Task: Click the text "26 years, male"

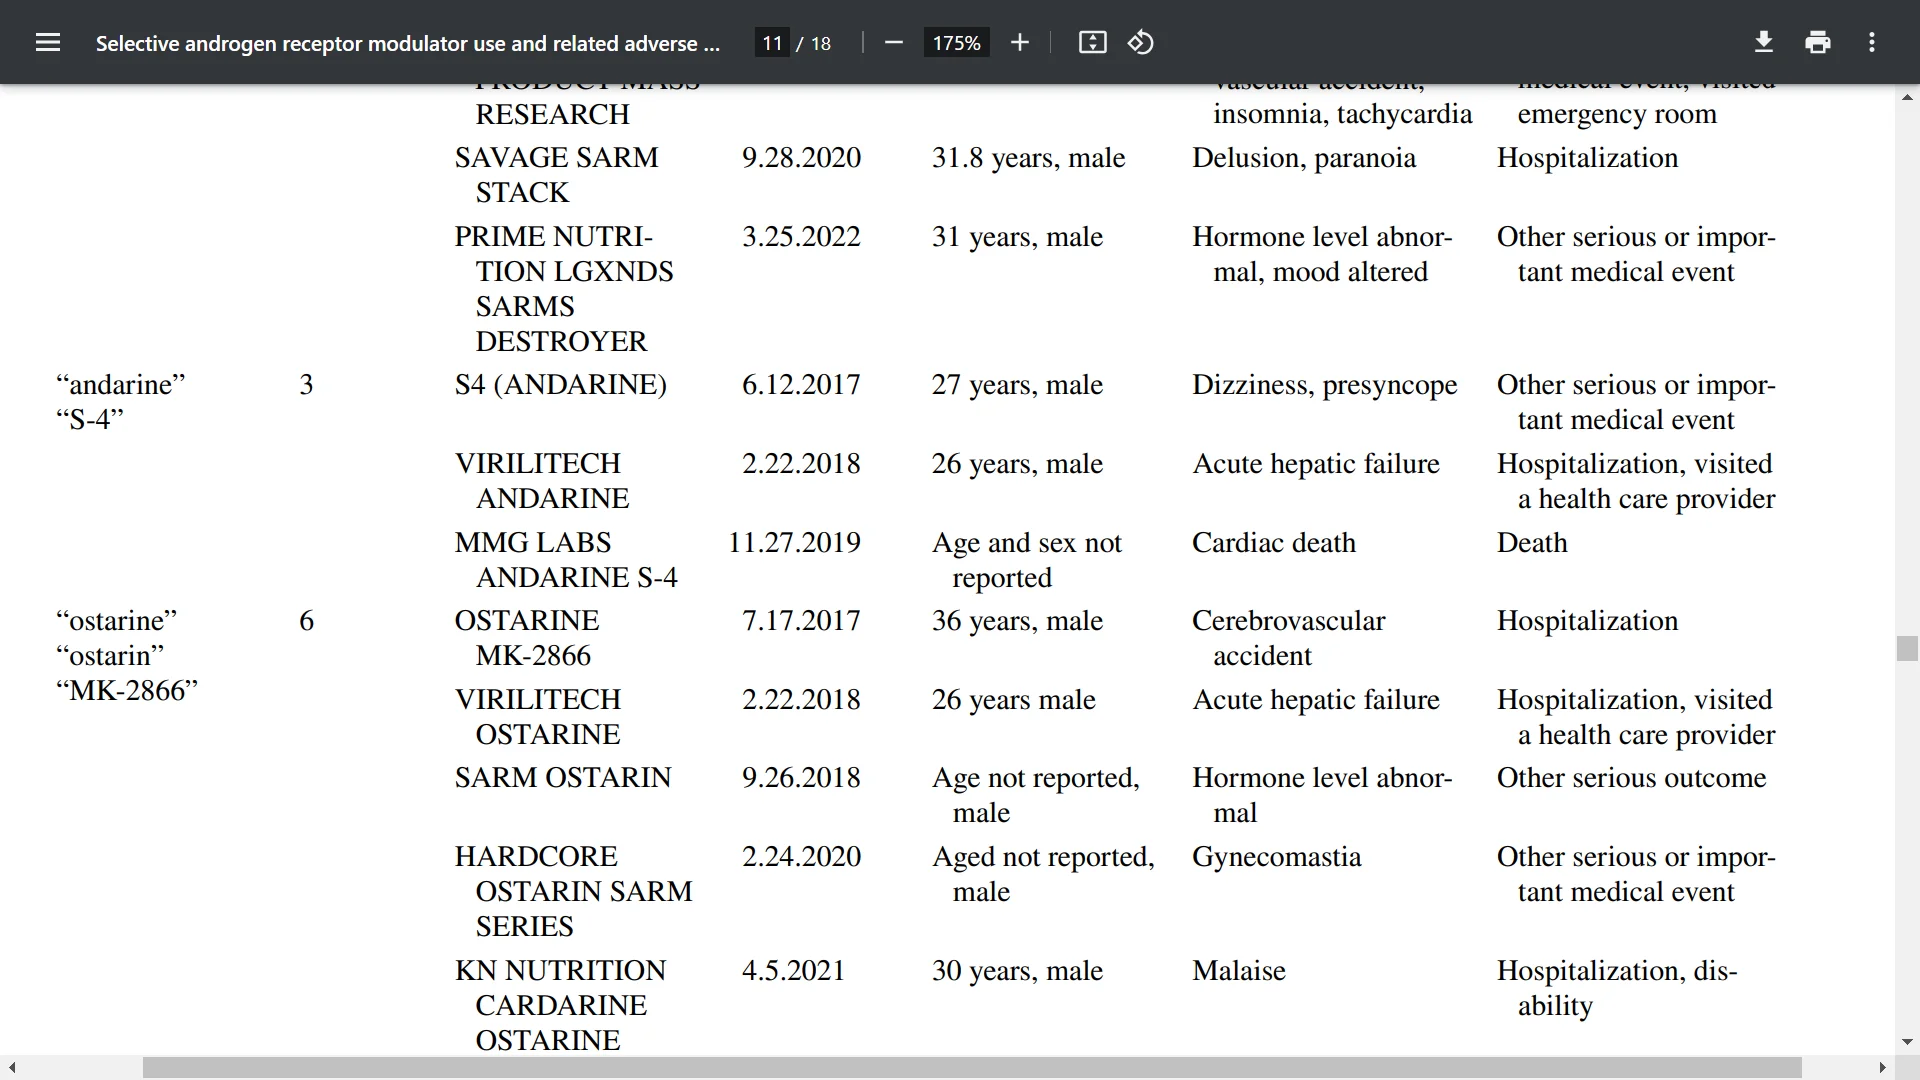Action: [x=1017, y=464]
